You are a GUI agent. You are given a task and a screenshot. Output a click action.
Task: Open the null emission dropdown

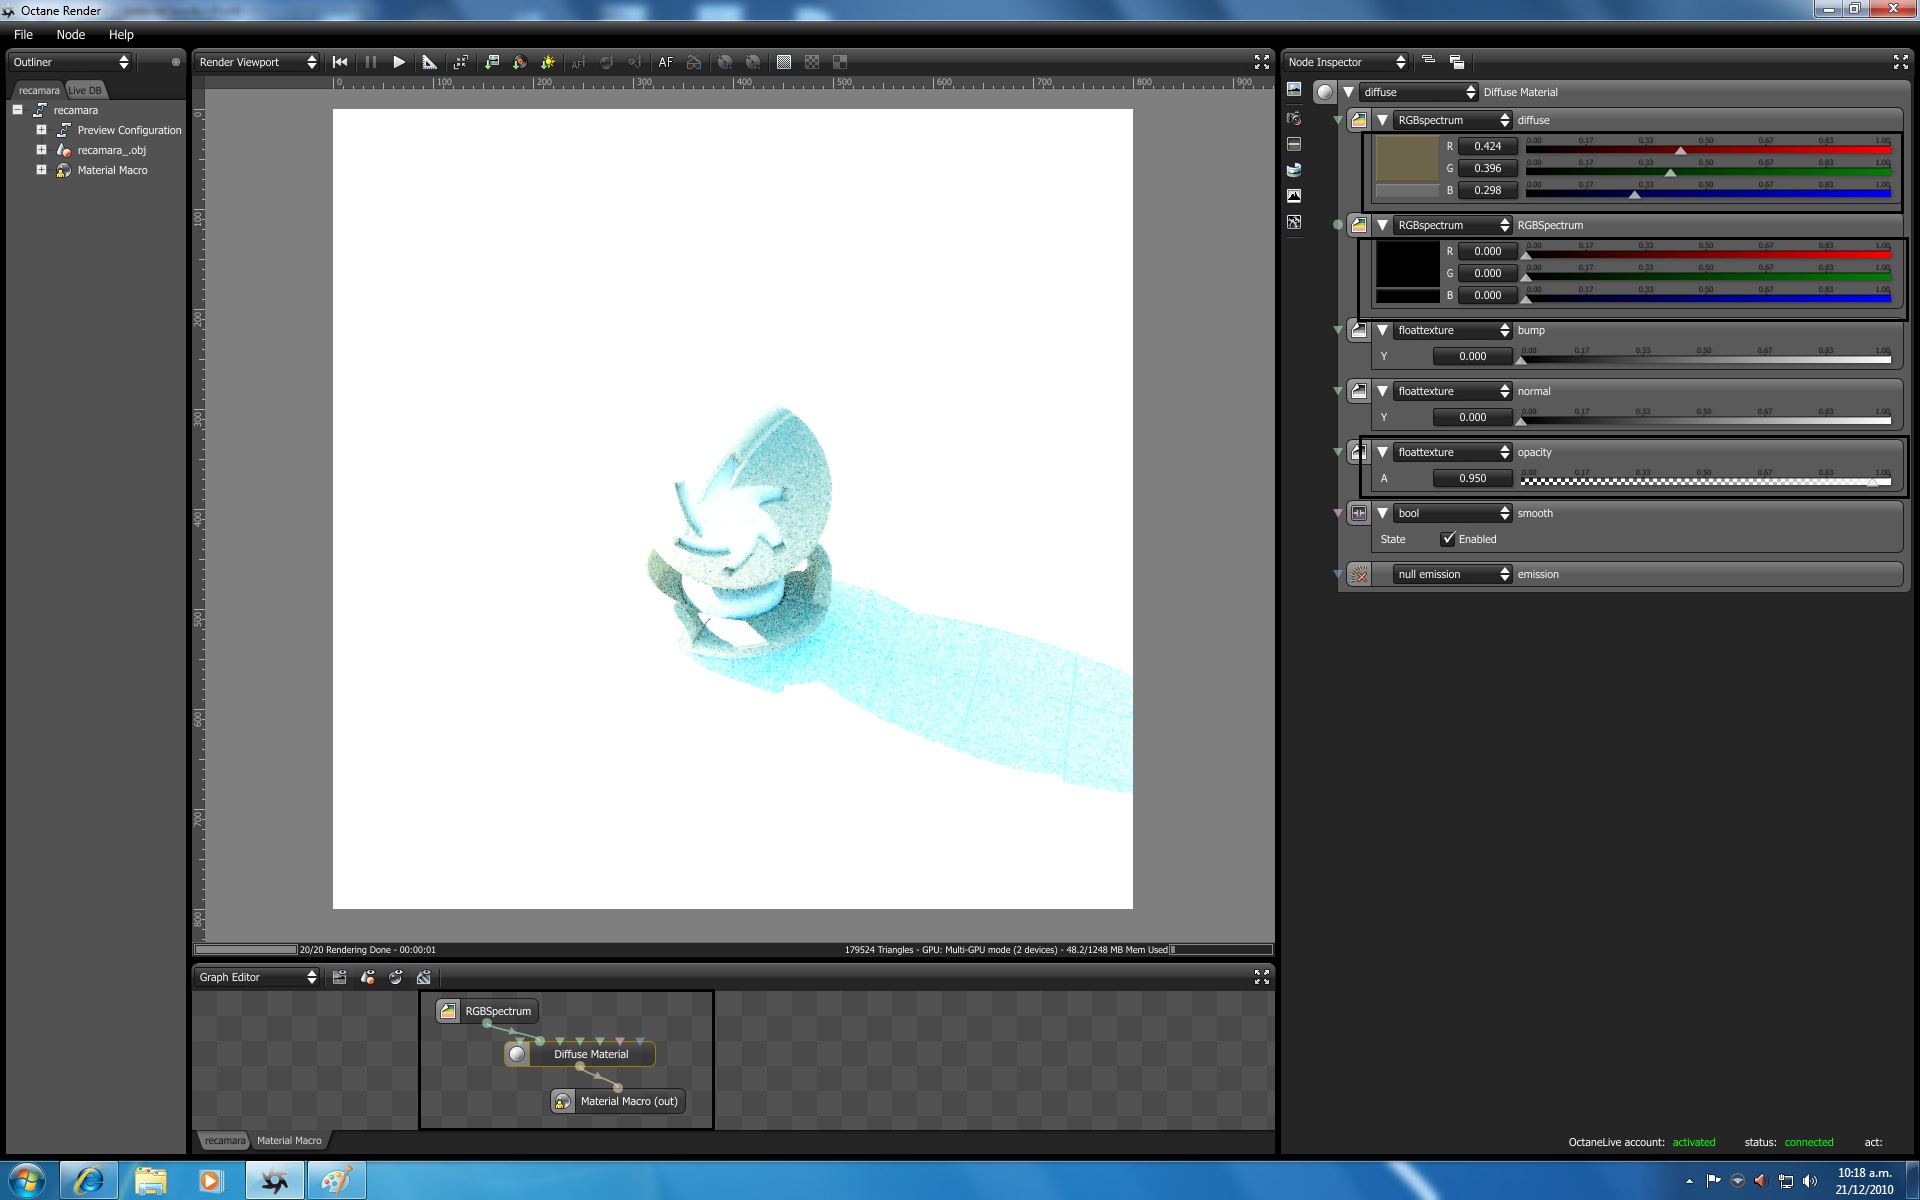tap(1452, 574)
